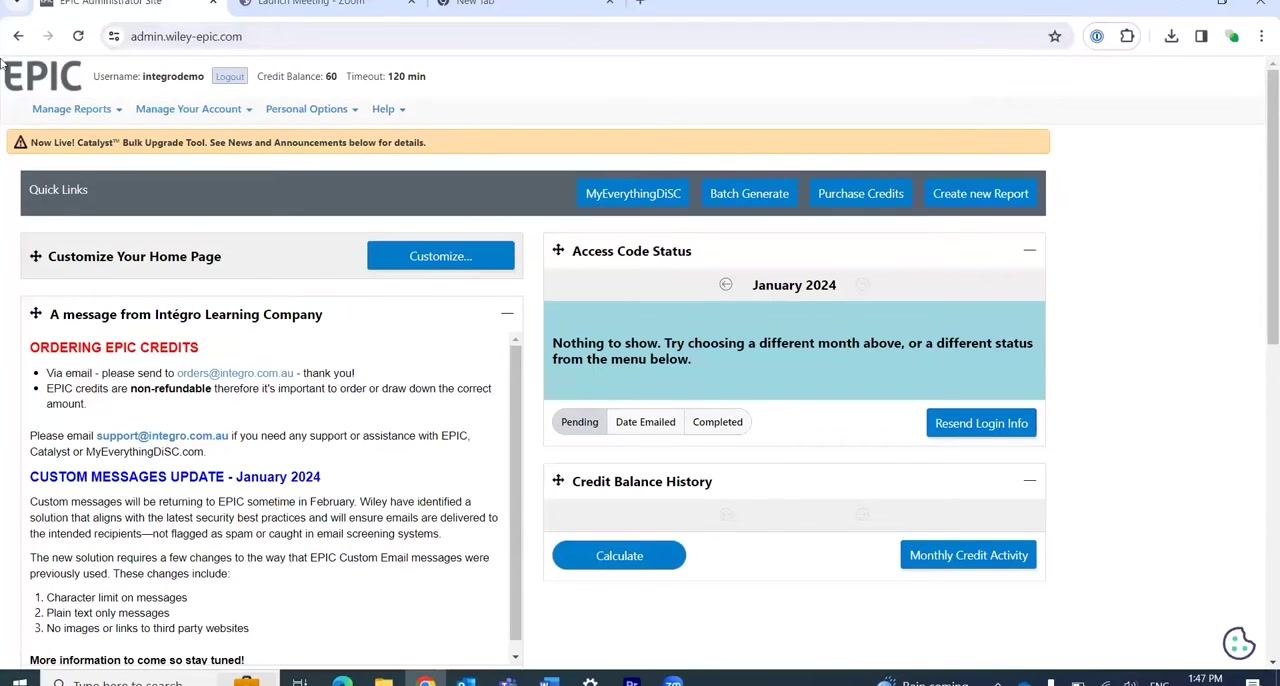This screenshot has height=686, width=1280.
Task: Open the green profile avatar
Action: [x=1232, y=36]
